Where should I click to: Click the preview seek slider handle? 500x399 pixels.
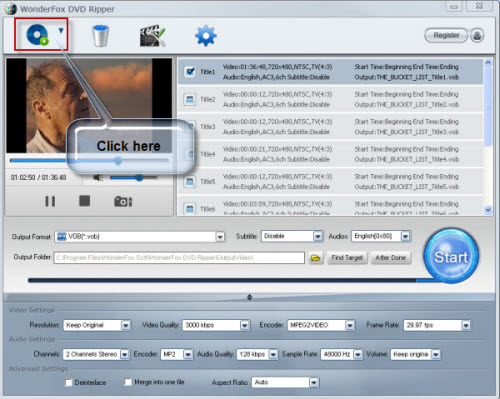click(x=118, y=161)
